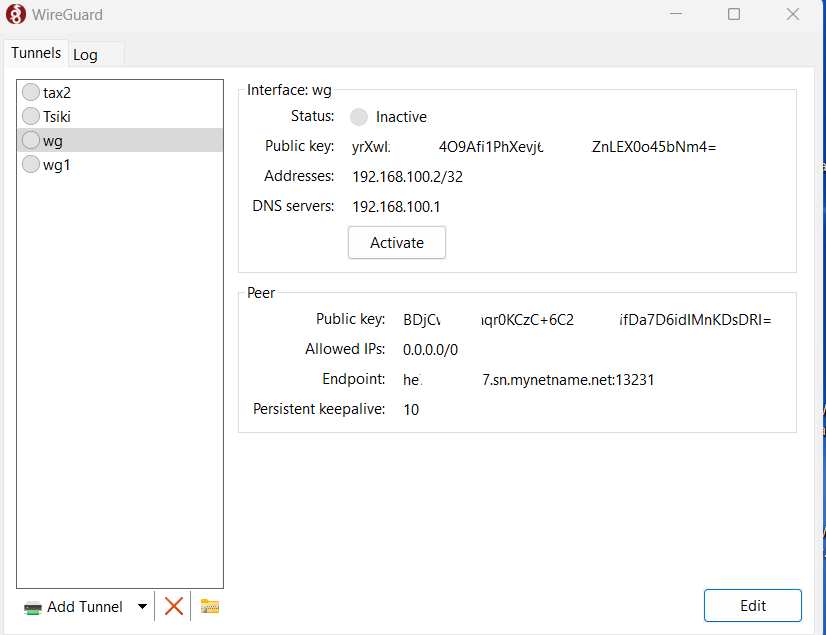Viewport: 826px width, 635px height.
Task: Click the zip folder icon to import tunnels
Action: coord(208,606)
